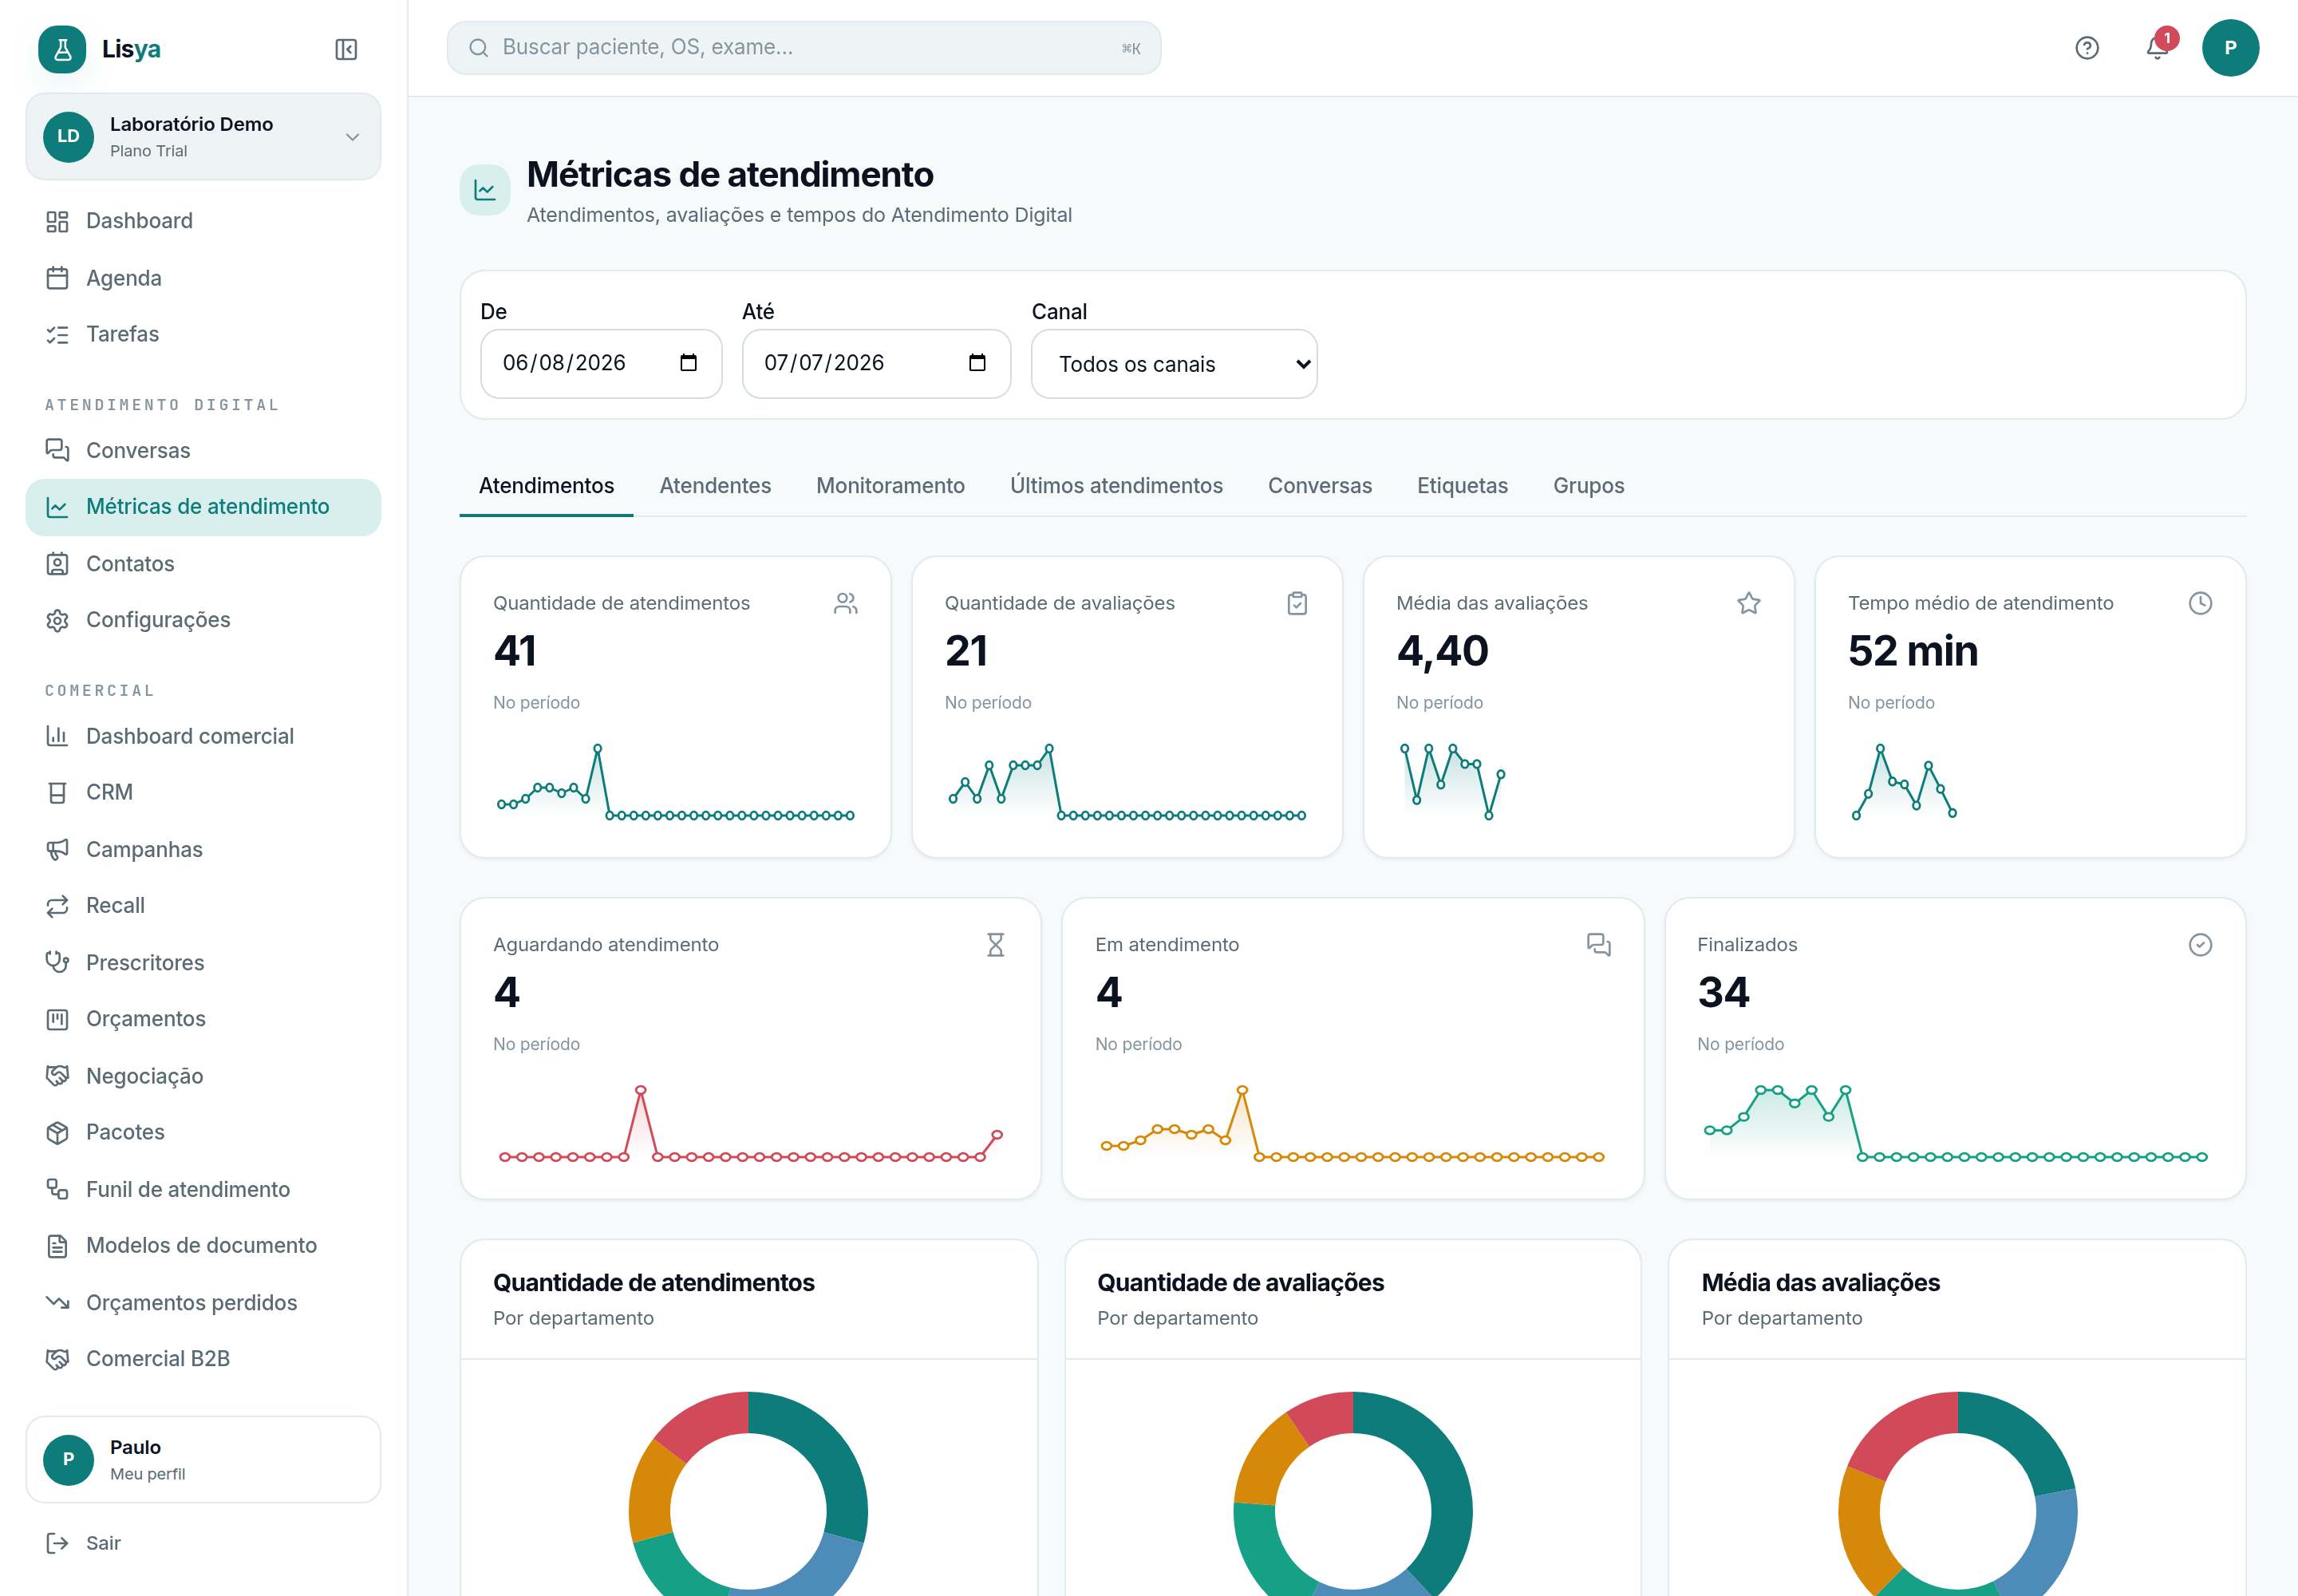Image resolution: width=2298 pixels, height=1596 pixels.
Task: Click the Quantidade de atendimentos donut chart
Action: click(x=748, y=1495)
